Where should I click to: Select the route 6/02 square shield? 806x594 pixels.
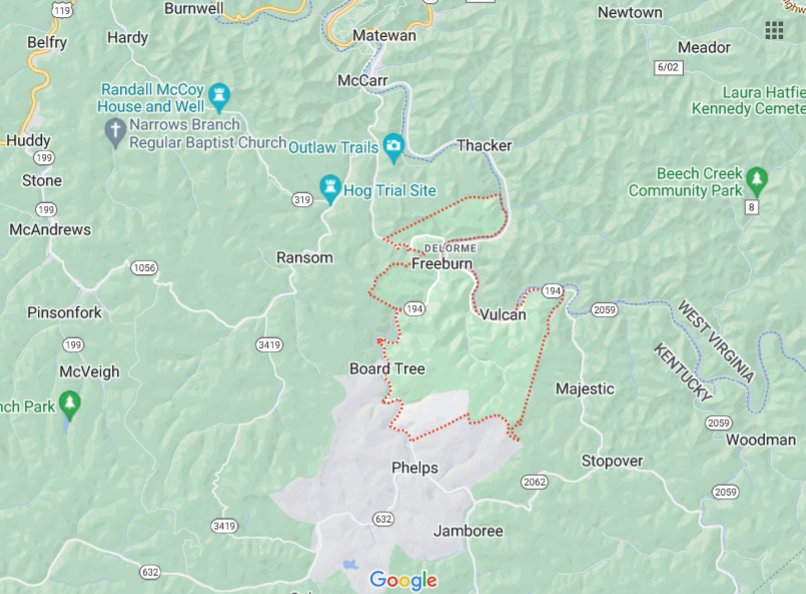(668, 67)
